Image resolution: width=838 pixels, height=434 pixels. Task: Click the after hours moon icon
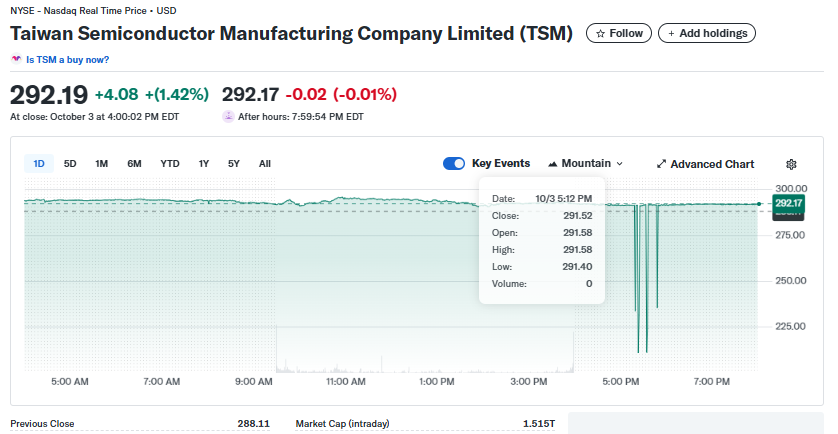tap(228, 117)
